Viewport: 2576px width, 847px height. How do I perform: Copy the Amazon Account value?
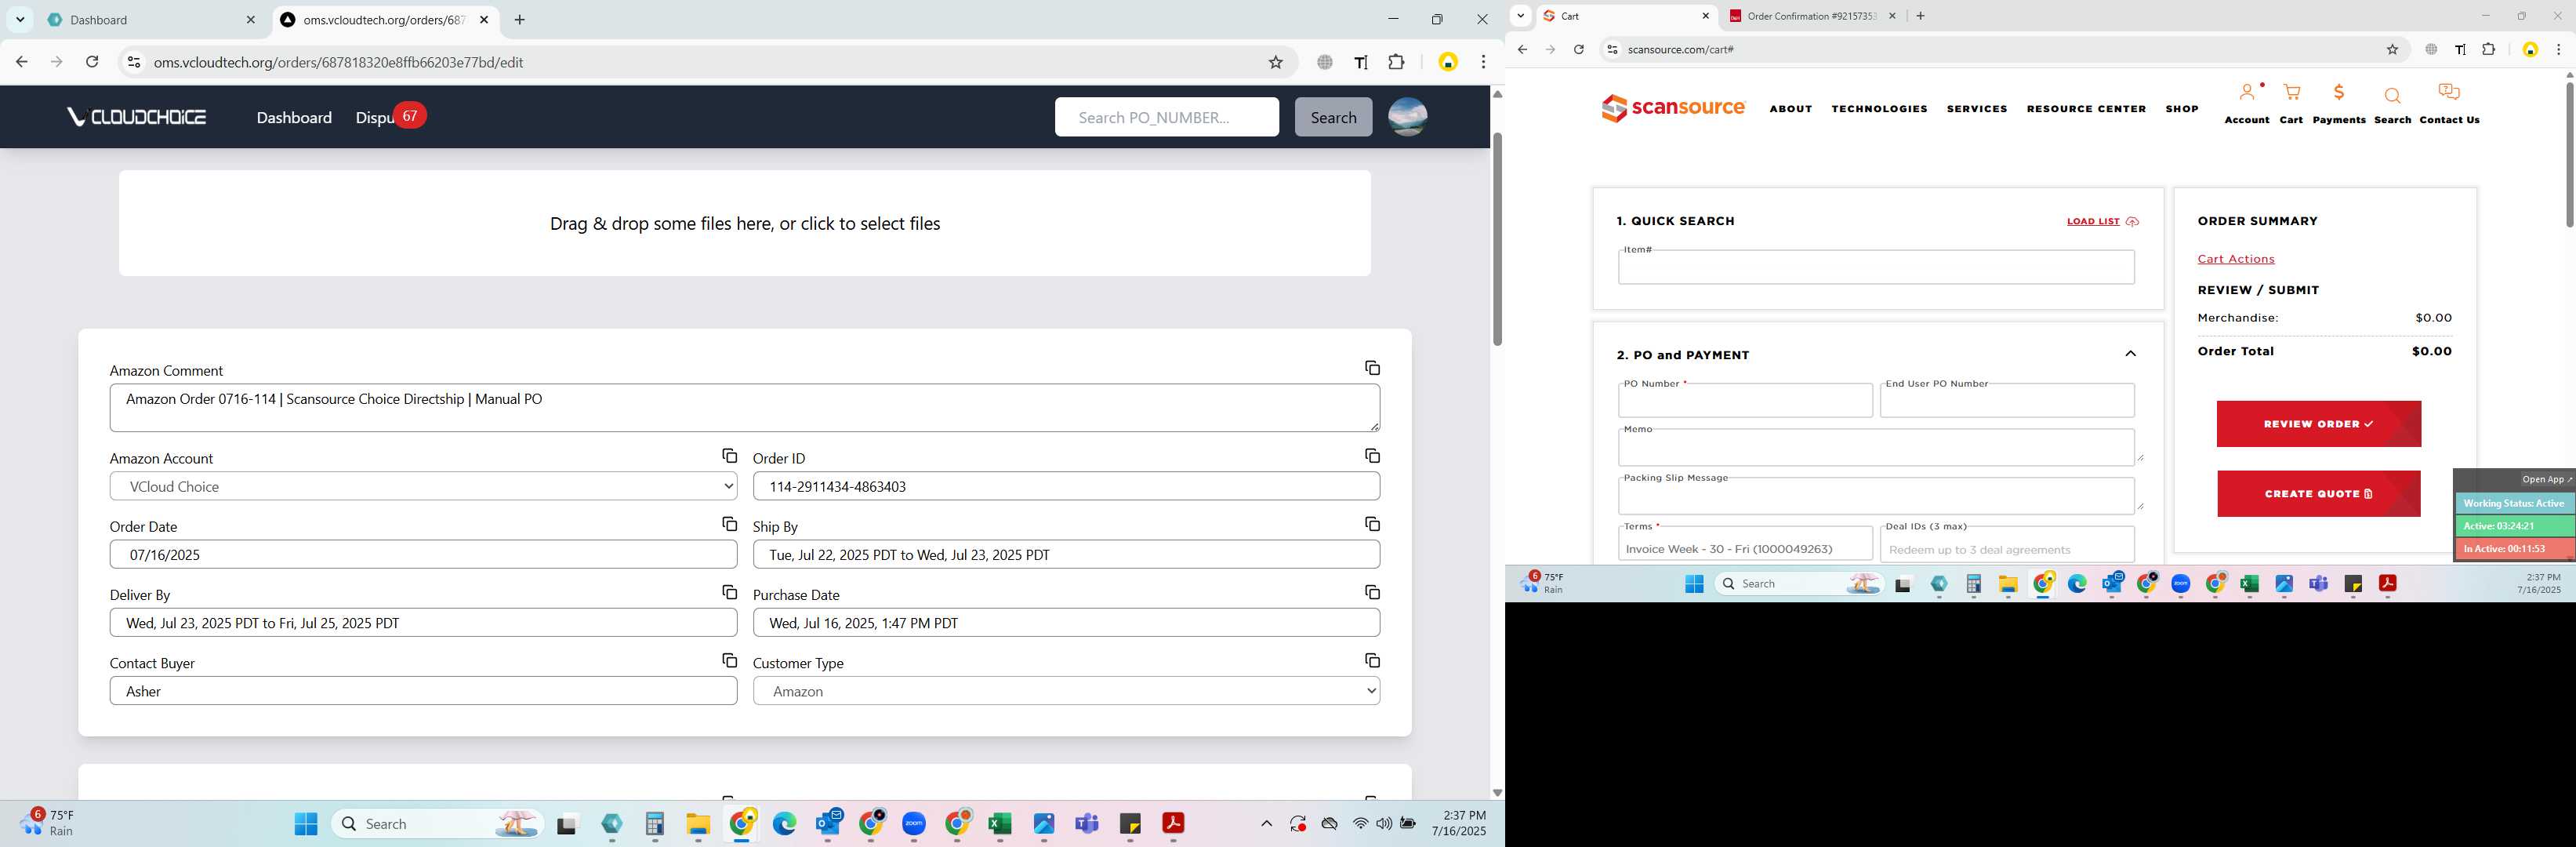(729, 456)
